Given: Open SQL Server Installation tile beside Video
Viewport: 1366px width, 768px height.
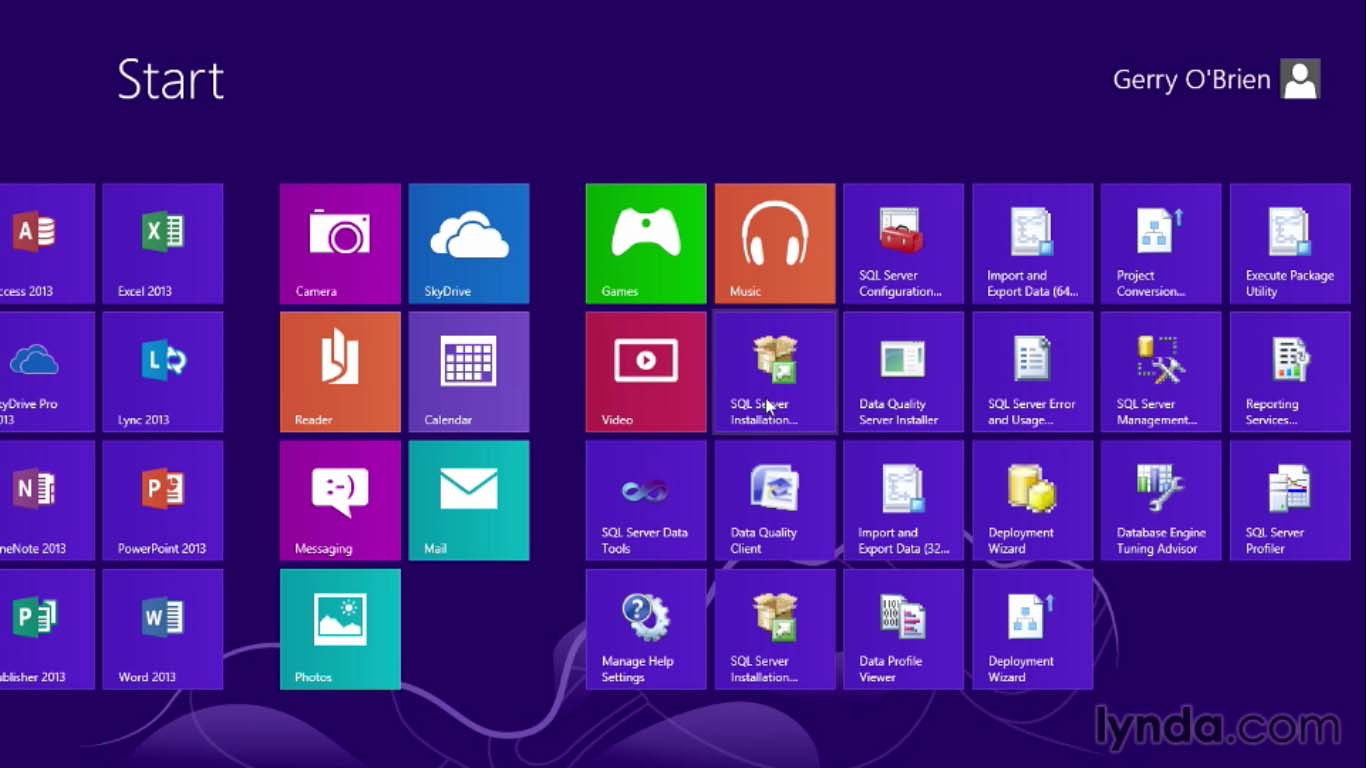Looking at the screenshot, I should pos(775,372).
